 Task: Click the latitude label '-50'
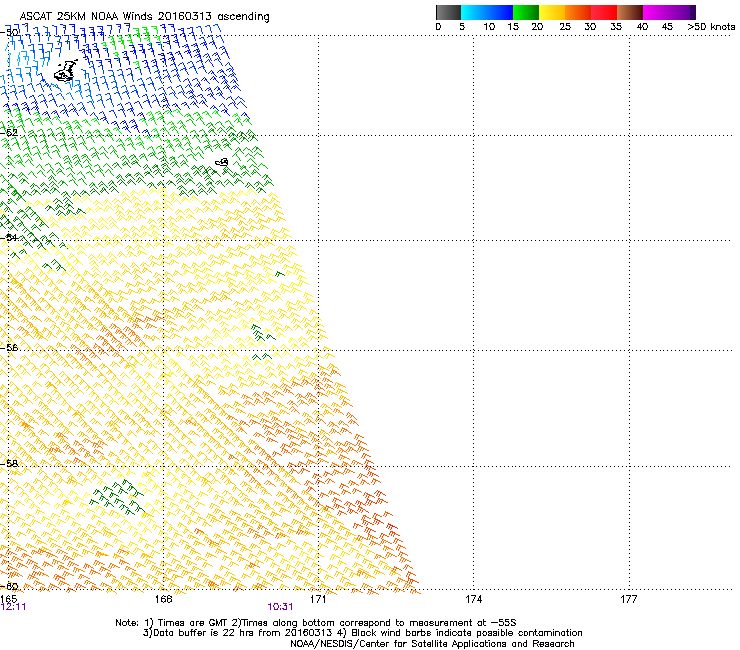[9, 33]
